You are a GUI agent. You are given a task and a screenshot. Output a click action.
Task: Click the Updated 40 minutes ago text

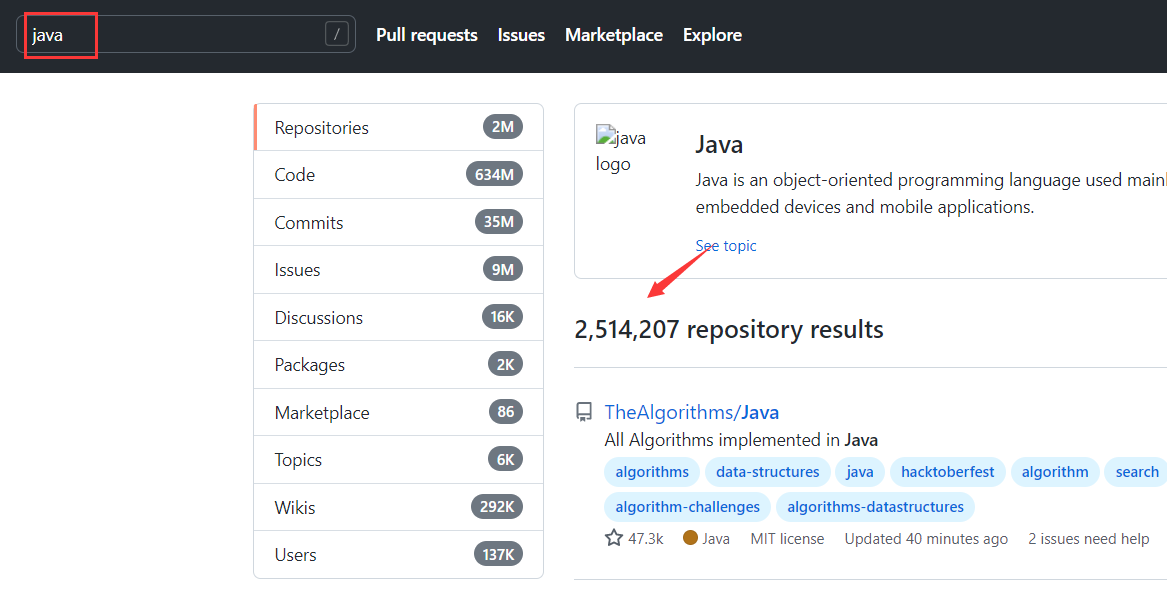click(926, 538)
